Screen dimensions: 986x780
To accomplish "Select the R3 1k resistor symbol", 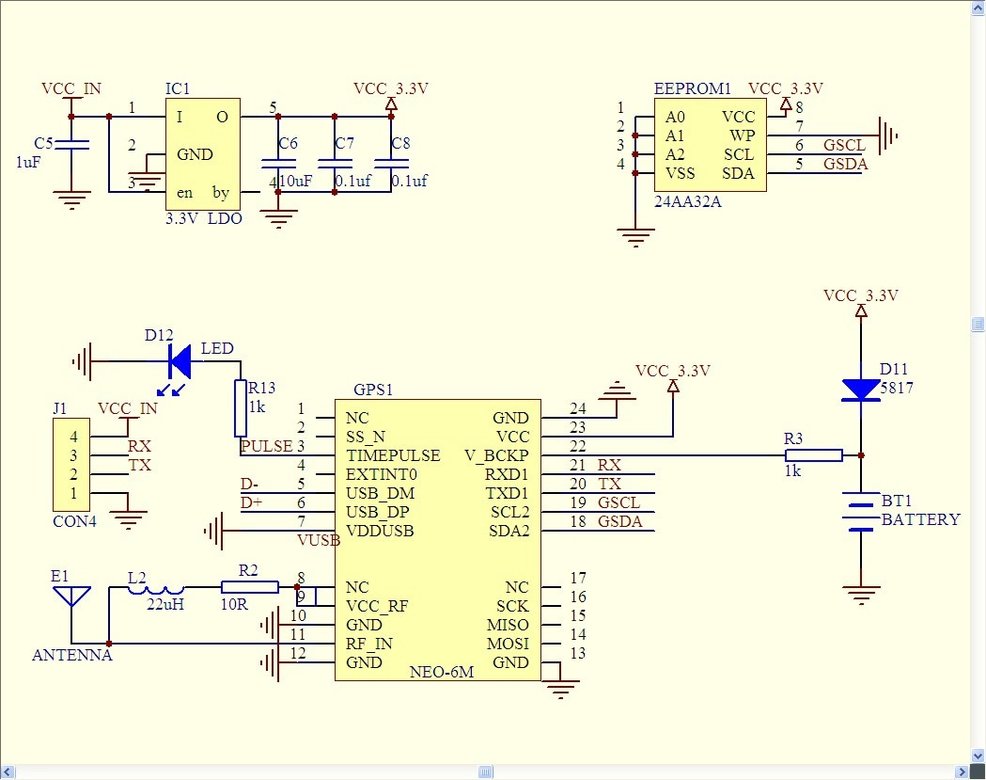I will [x=814, y=455].
